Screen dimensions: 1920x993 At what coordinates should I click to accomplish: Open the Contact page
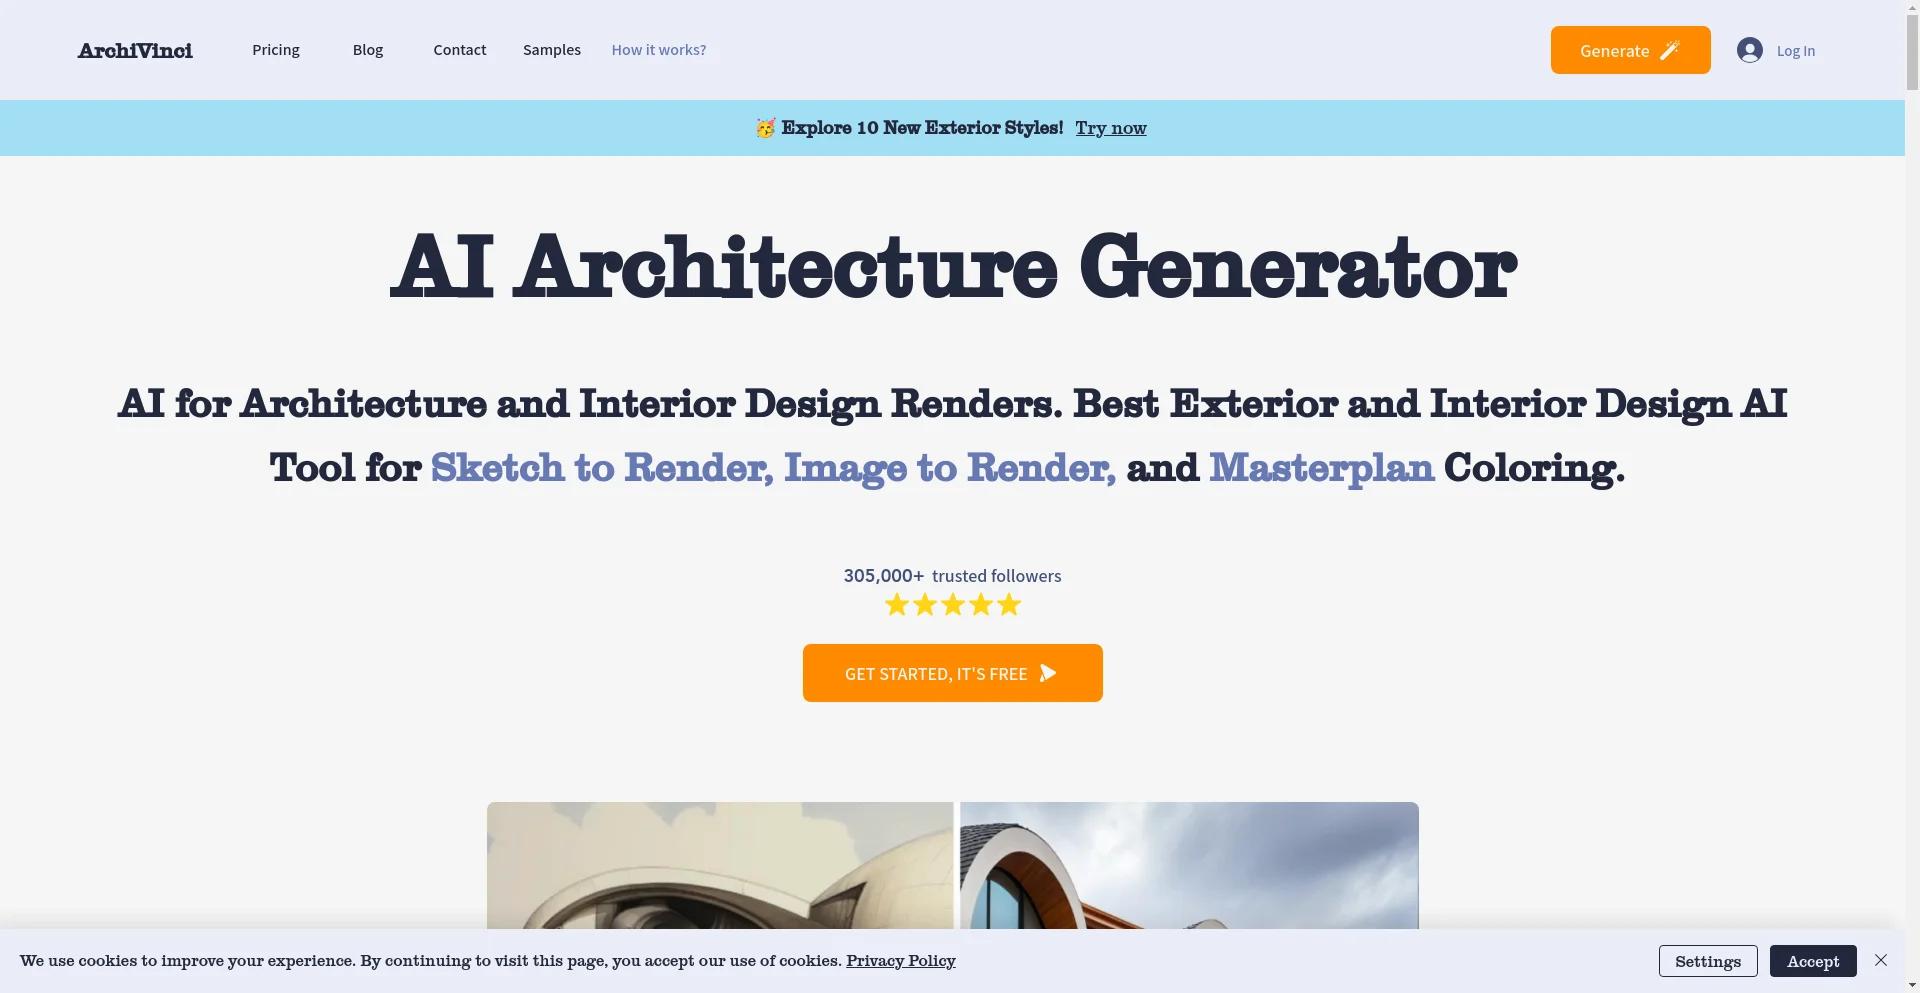point(460,50)
